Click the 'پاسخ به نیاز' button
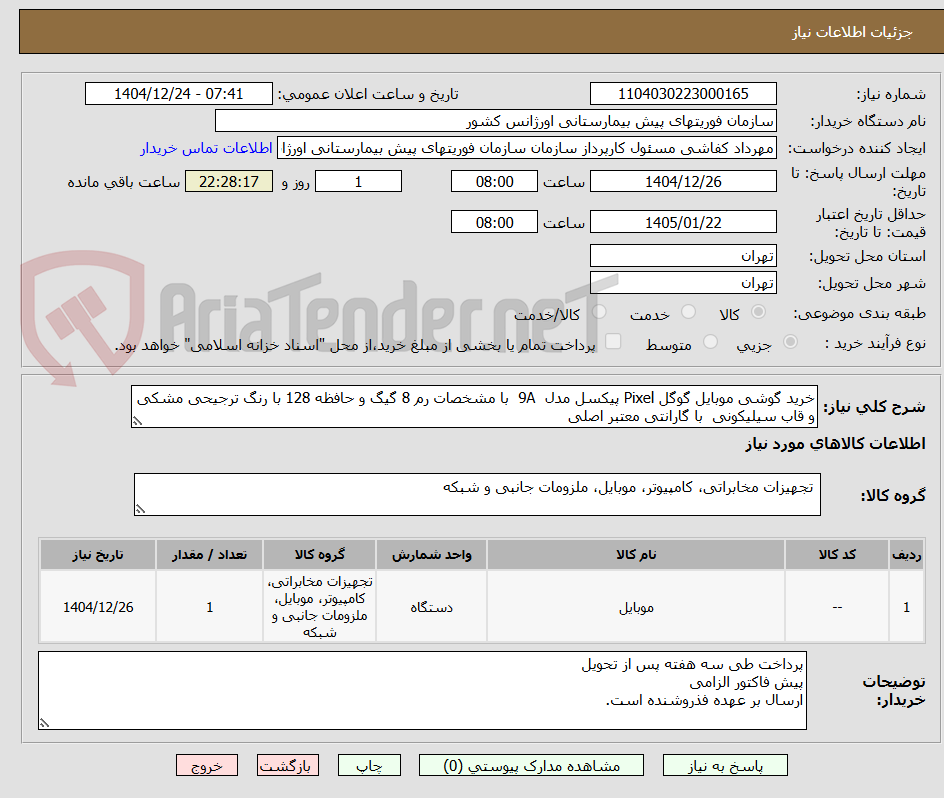944x798 pixels. [x=725, y=765]
